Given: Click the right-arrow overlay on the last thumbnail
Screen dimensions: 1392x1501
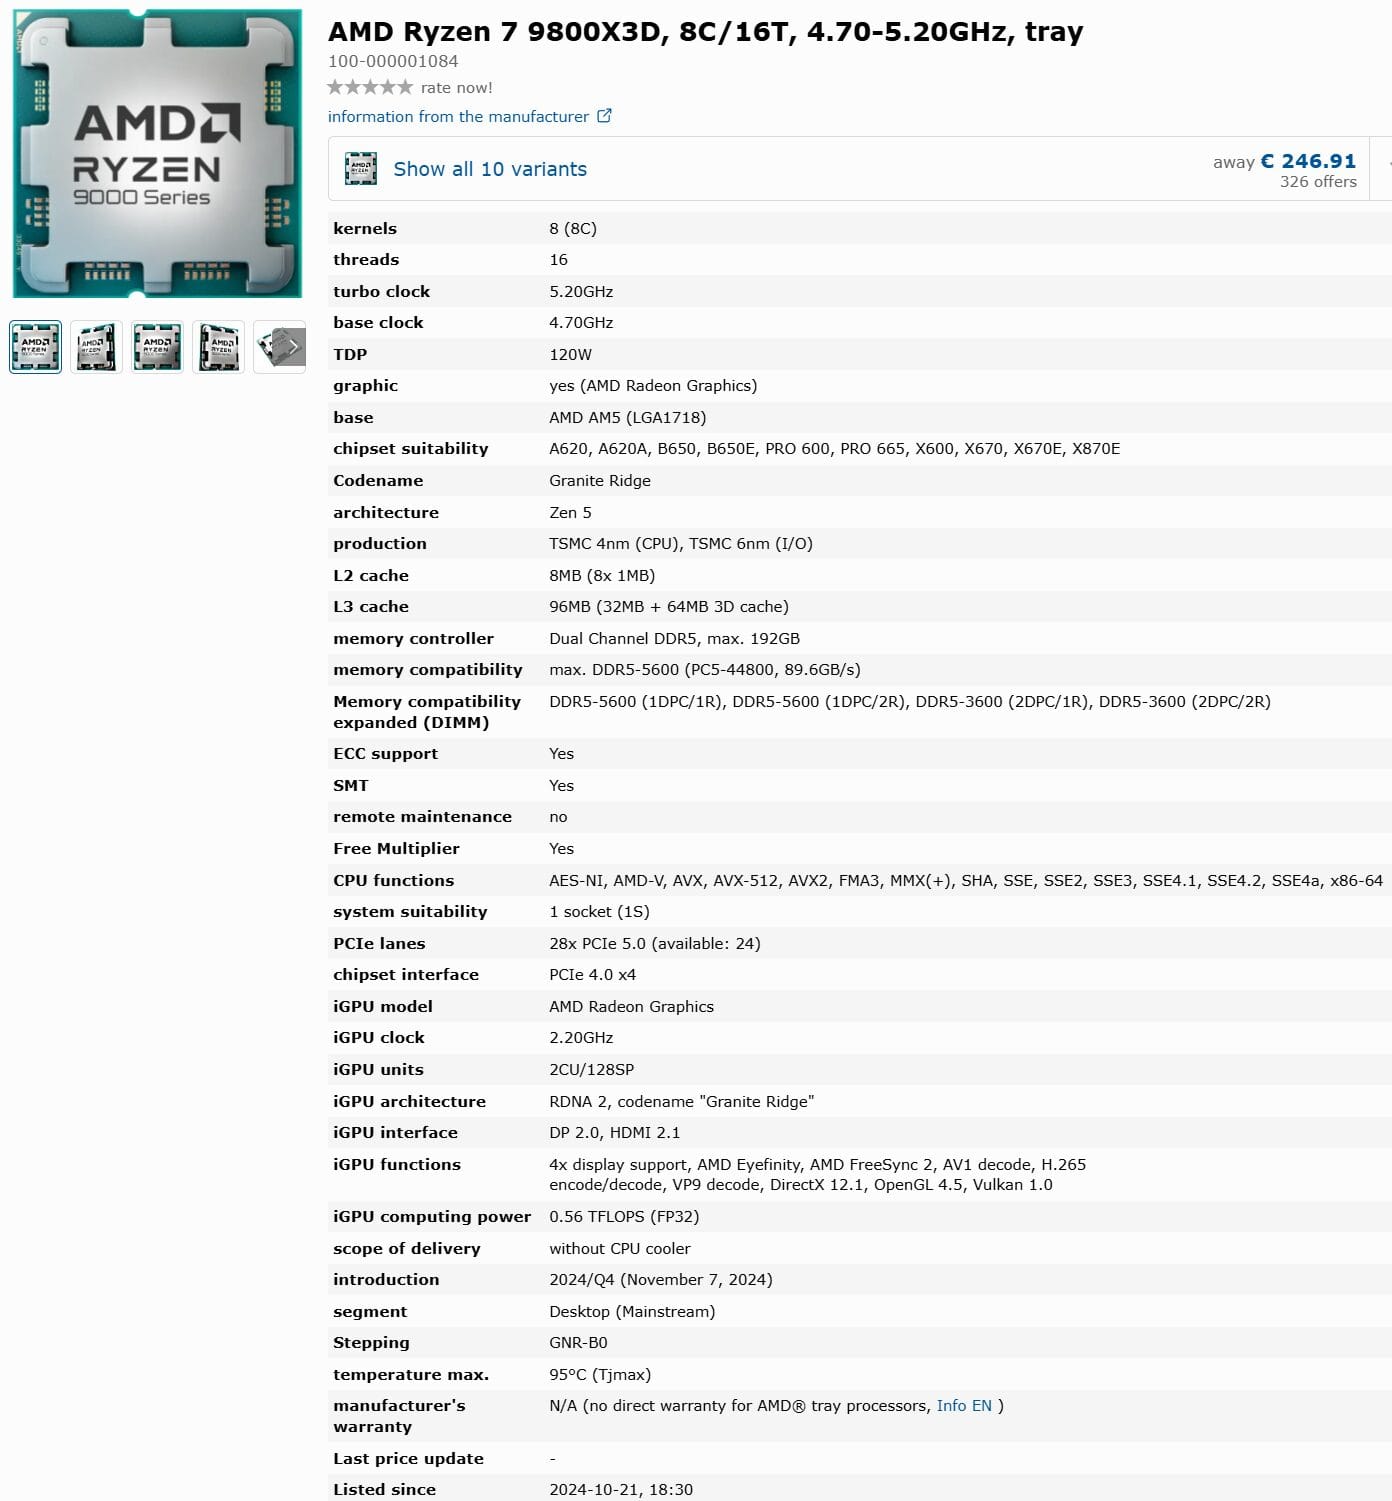Looking at the screenshot, I should (x=291, y=346).
